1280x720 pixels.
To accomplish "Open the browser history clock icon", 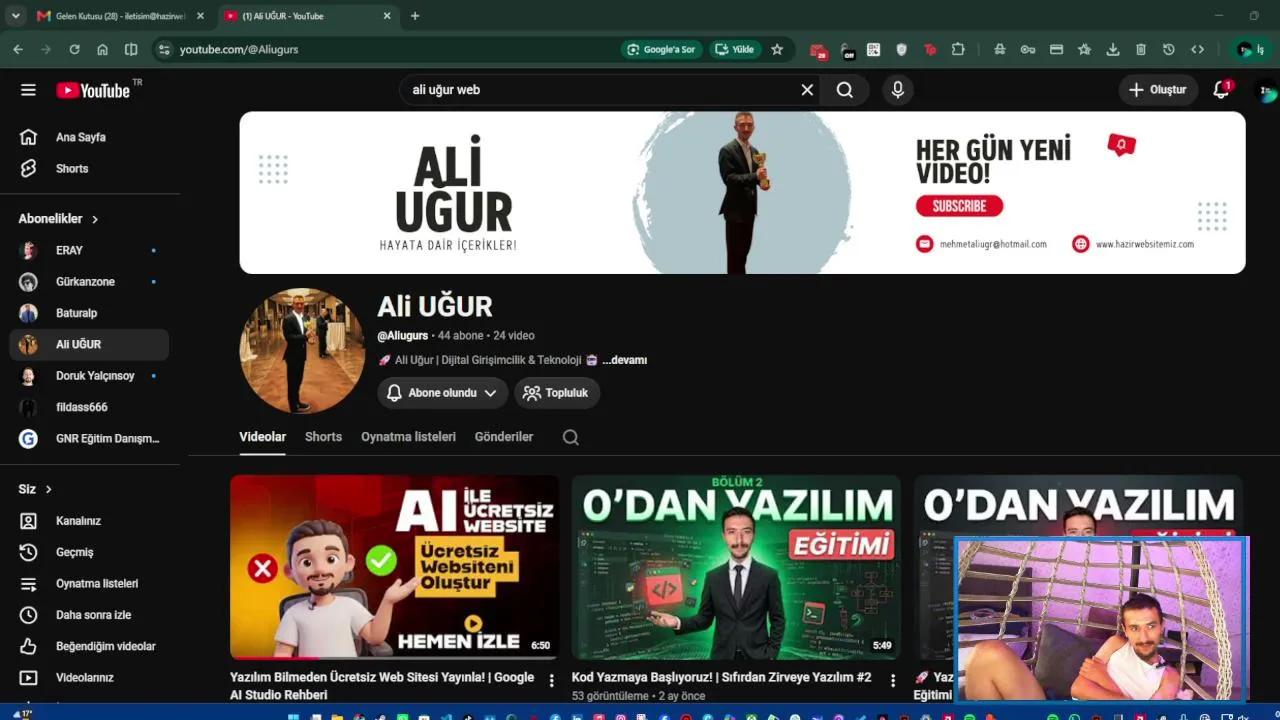I will pyautogui.click(x=1169, y=49).
